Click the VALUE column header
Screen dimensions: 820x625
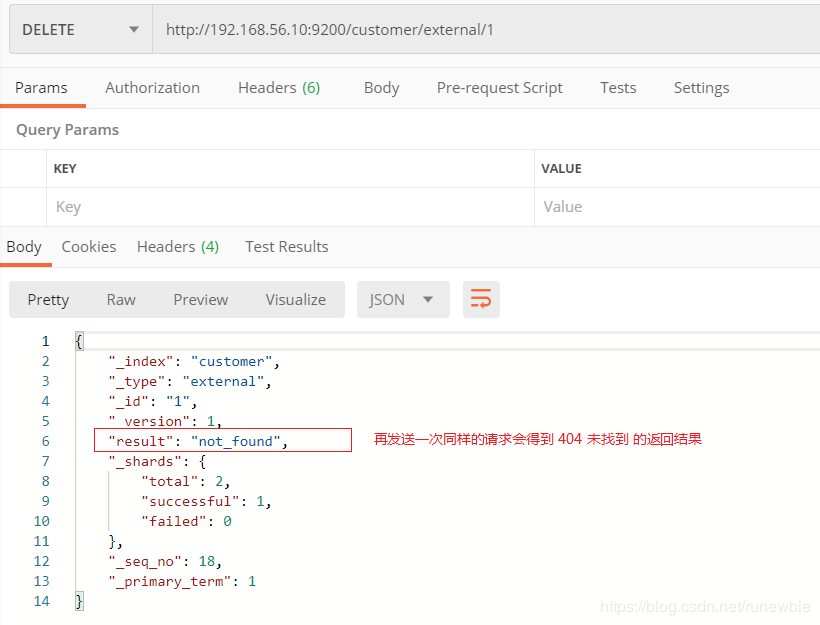coord(561,169)
